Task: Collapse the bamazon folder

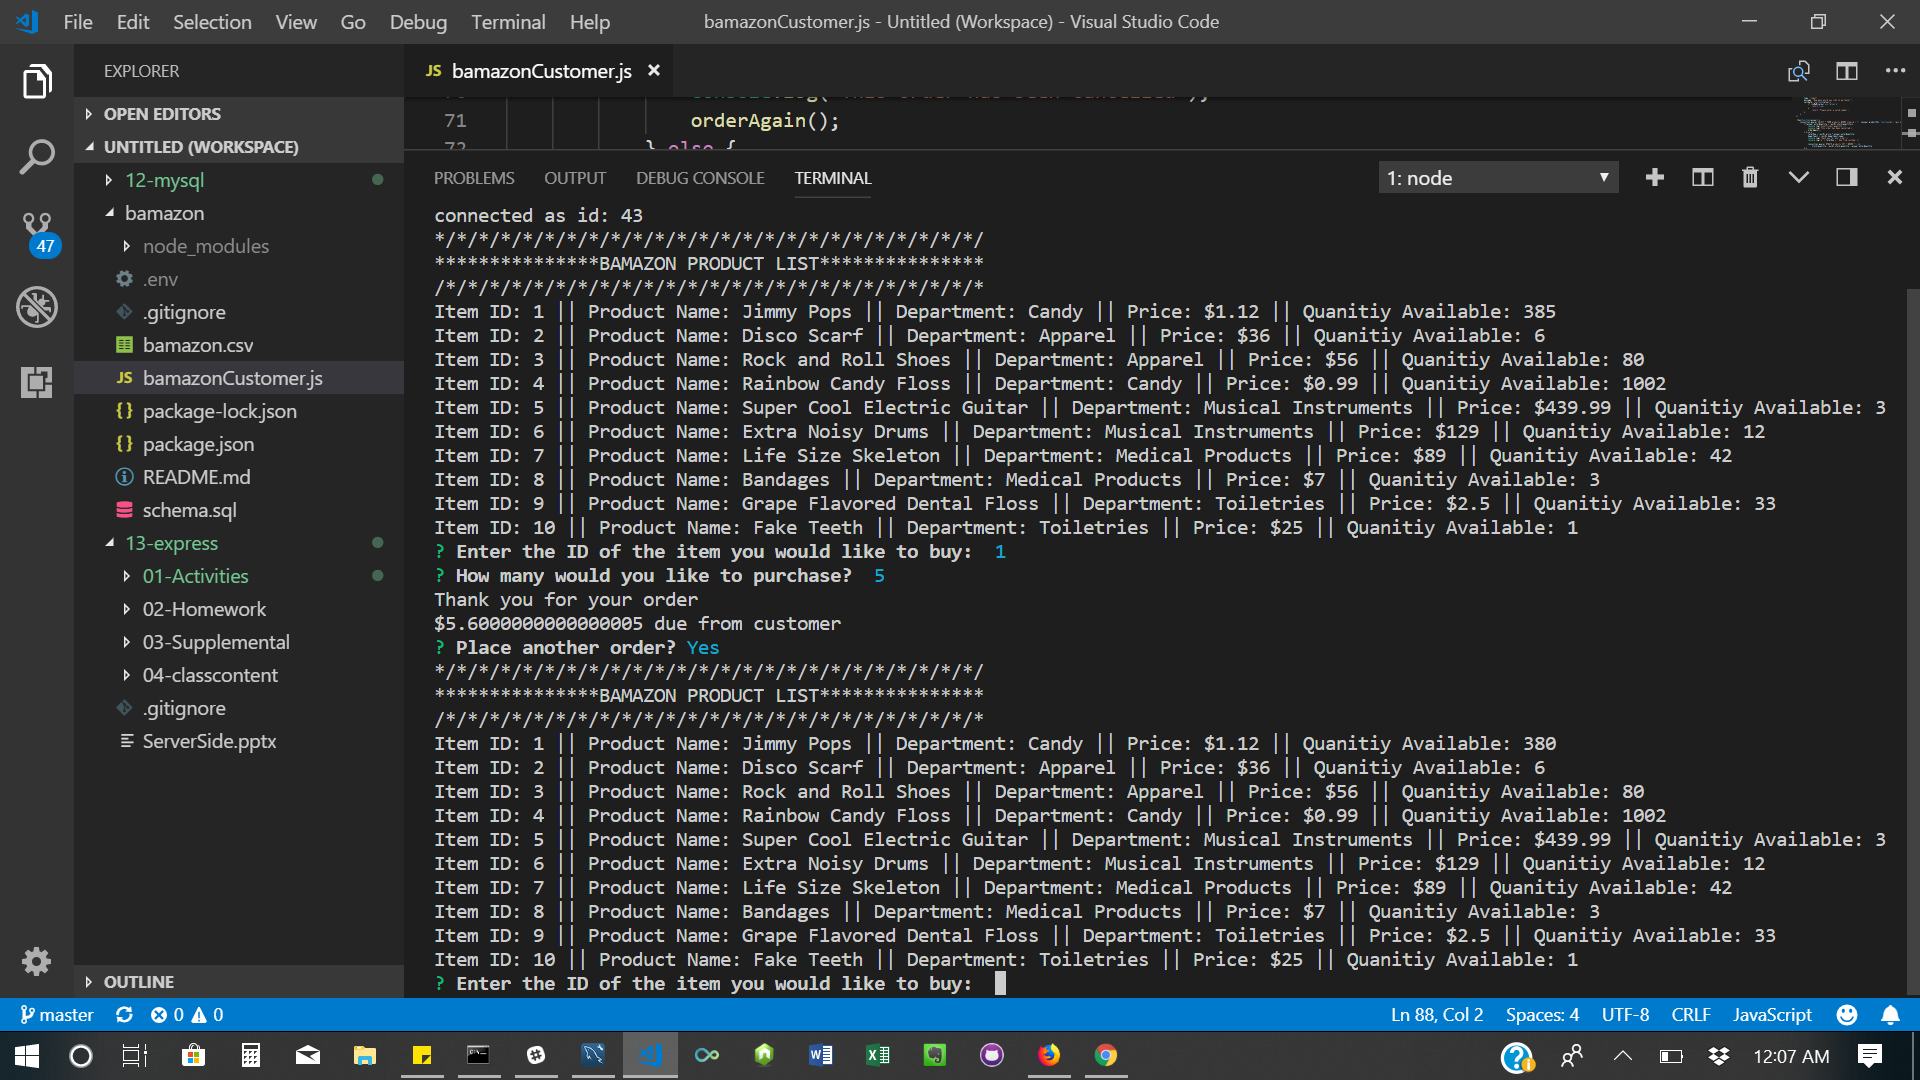Action: point(164,213)
